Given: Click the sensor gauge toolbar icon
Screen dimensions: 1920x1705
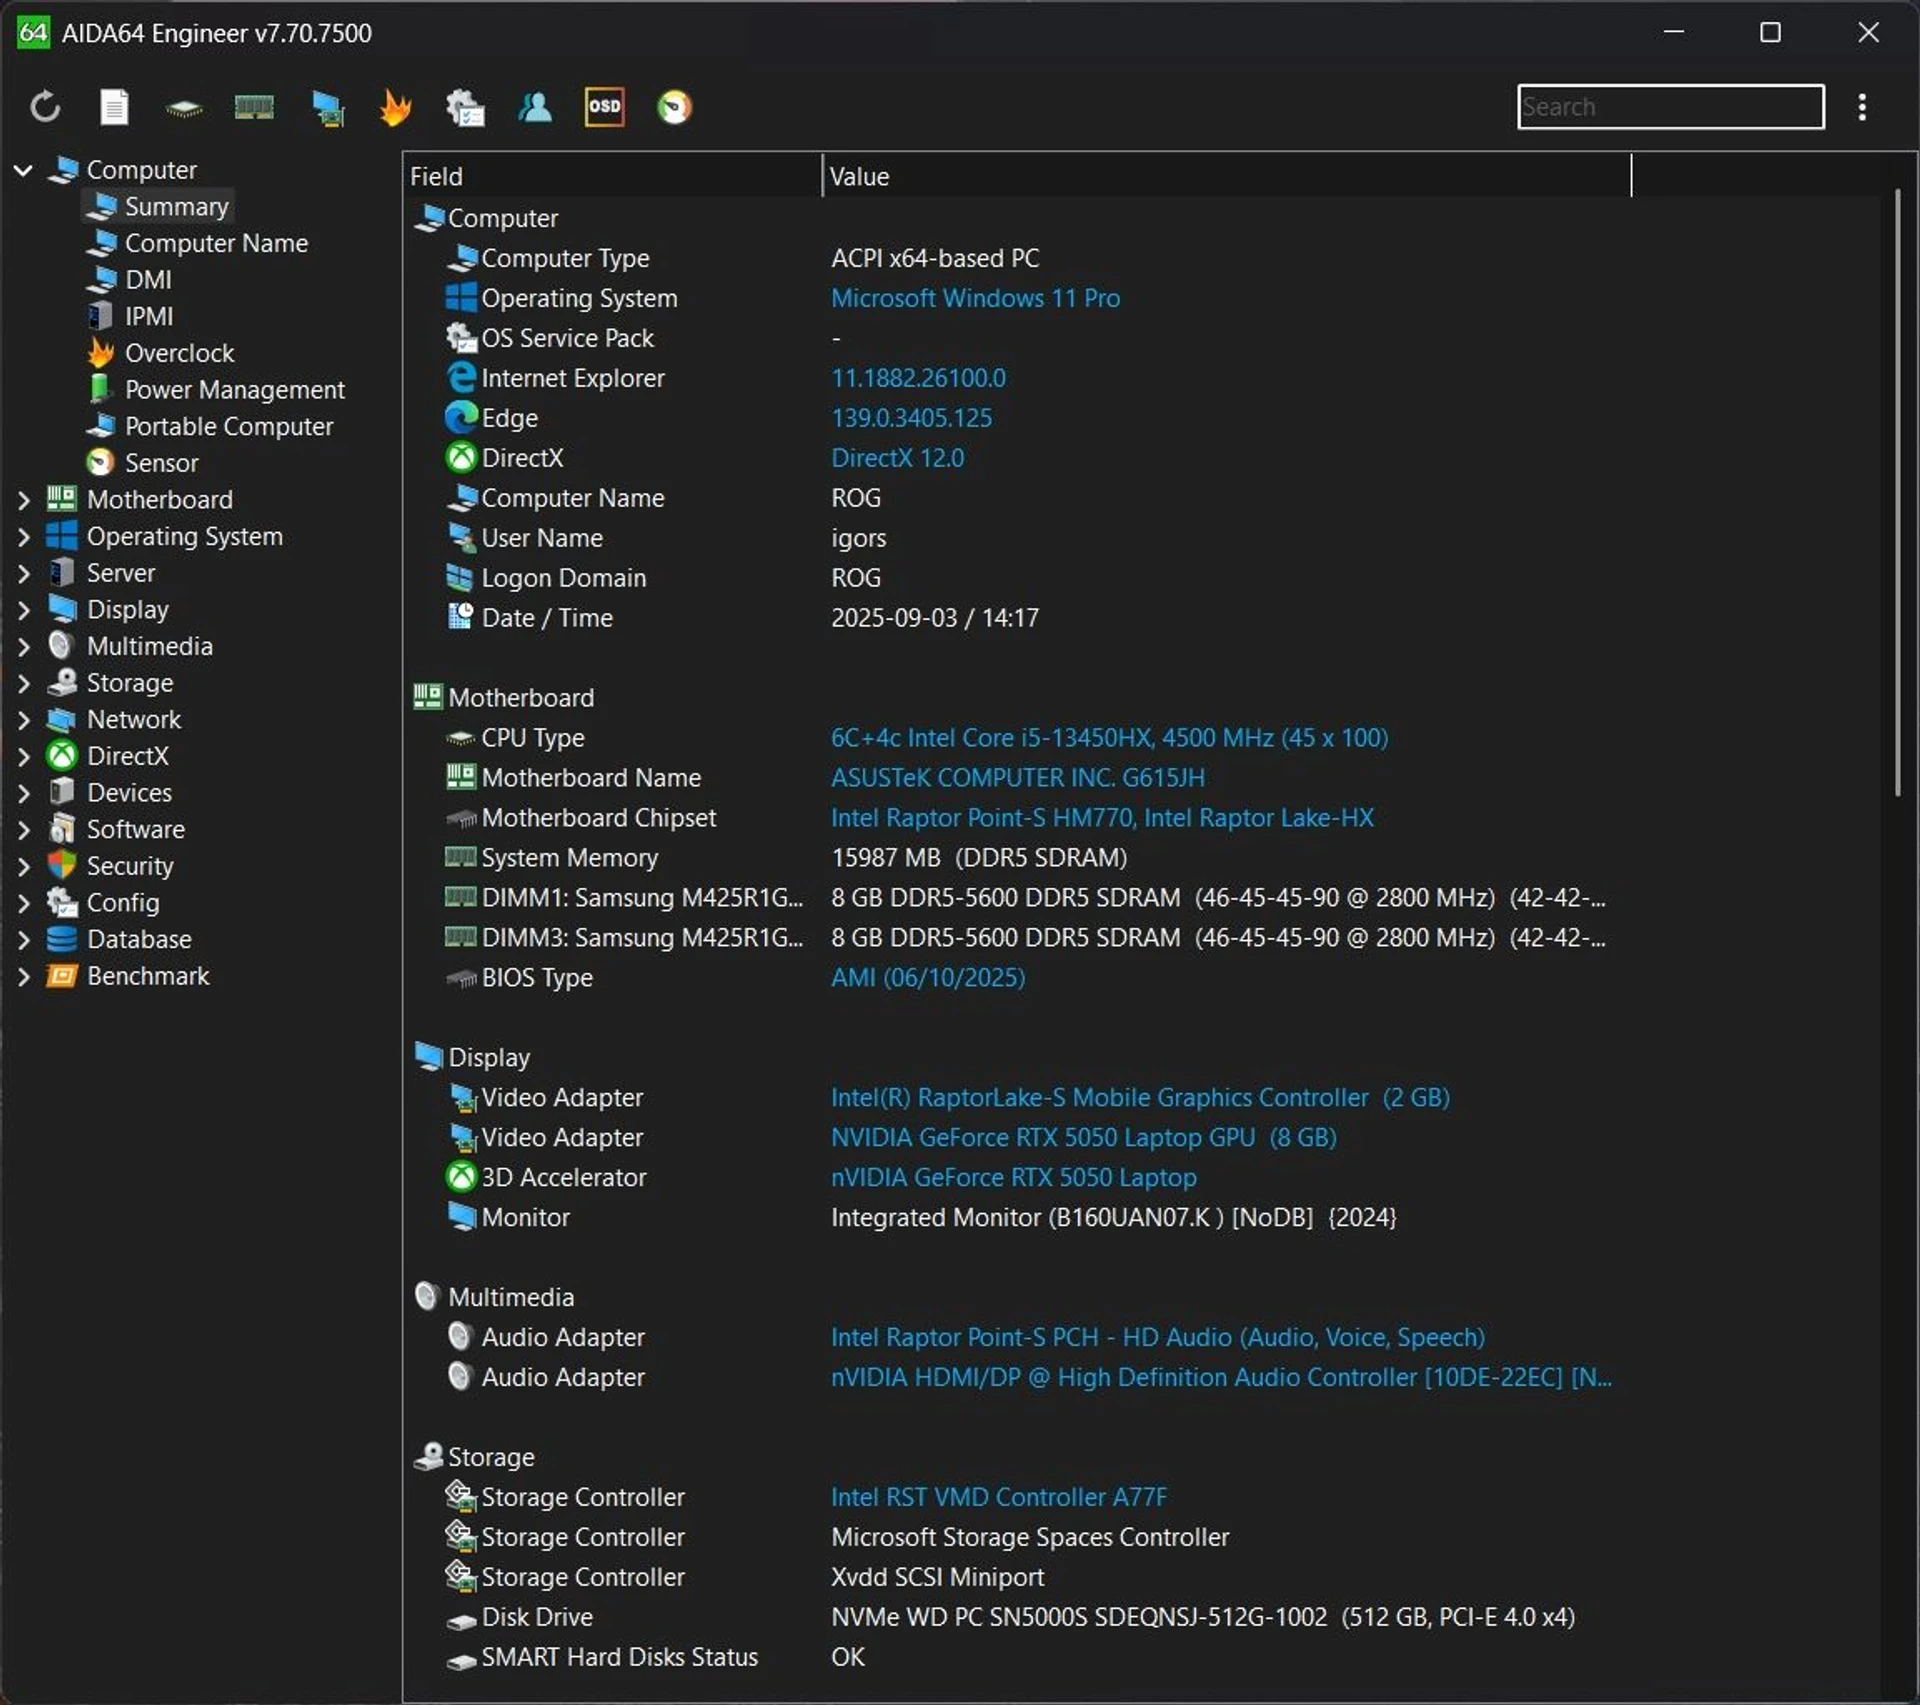Looking at the screenshot, I should [674, 107].
